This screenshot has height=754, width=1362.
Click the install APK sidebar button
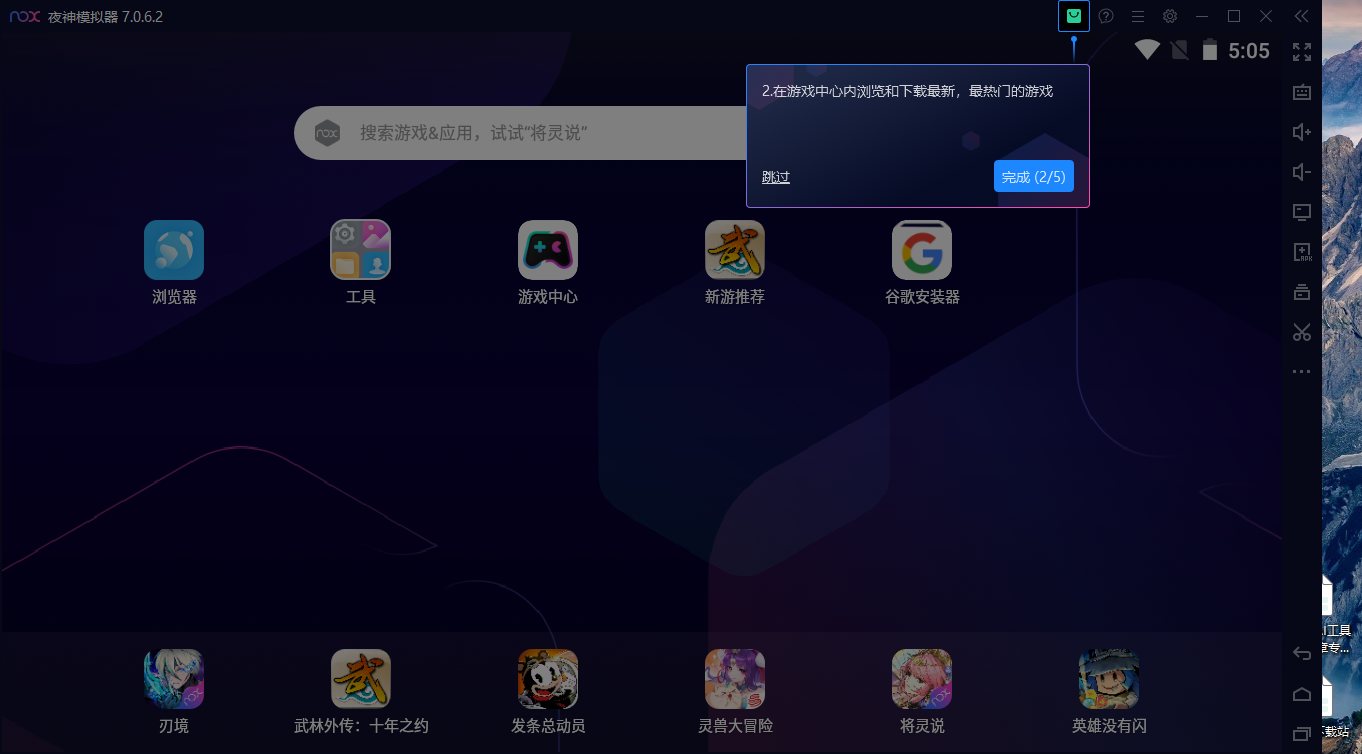click(1302, 252)
